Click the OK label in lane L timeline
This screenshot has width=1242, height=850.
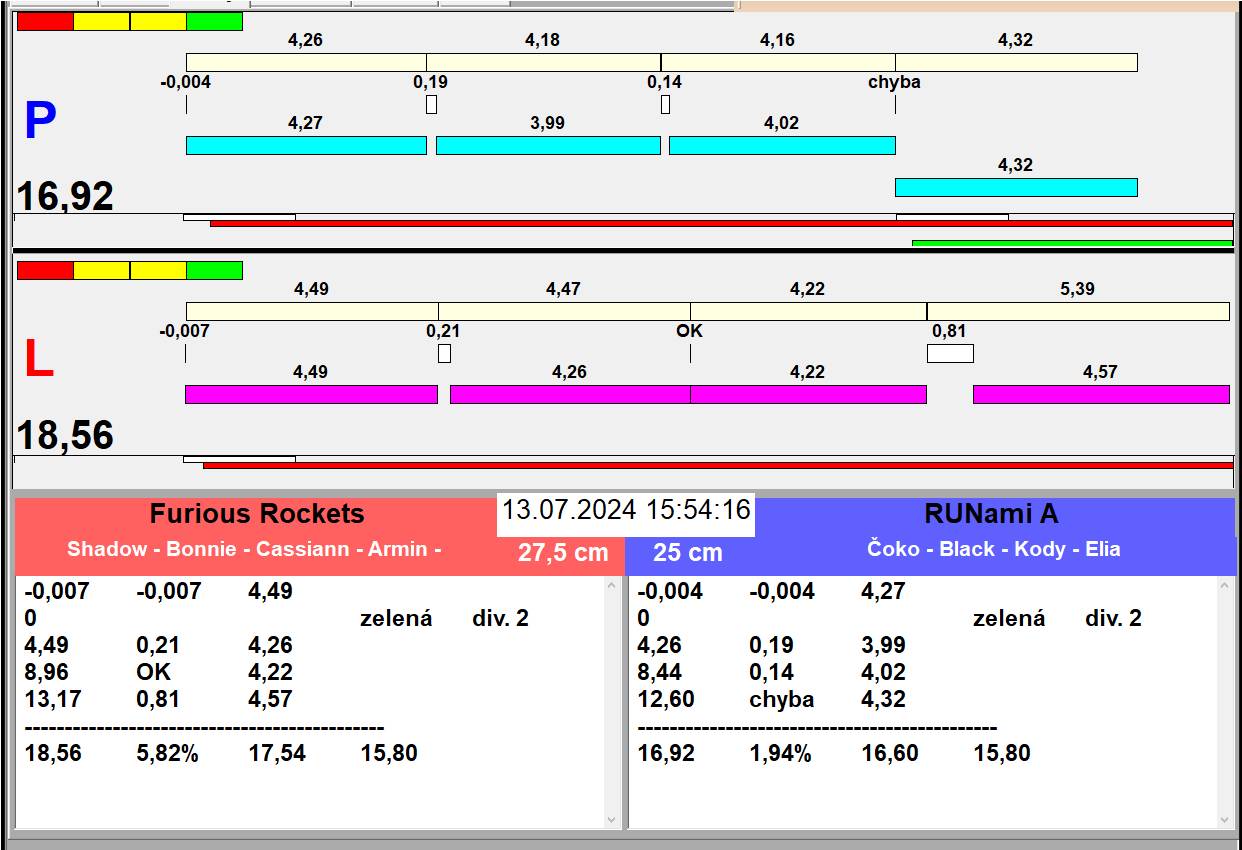690,330
